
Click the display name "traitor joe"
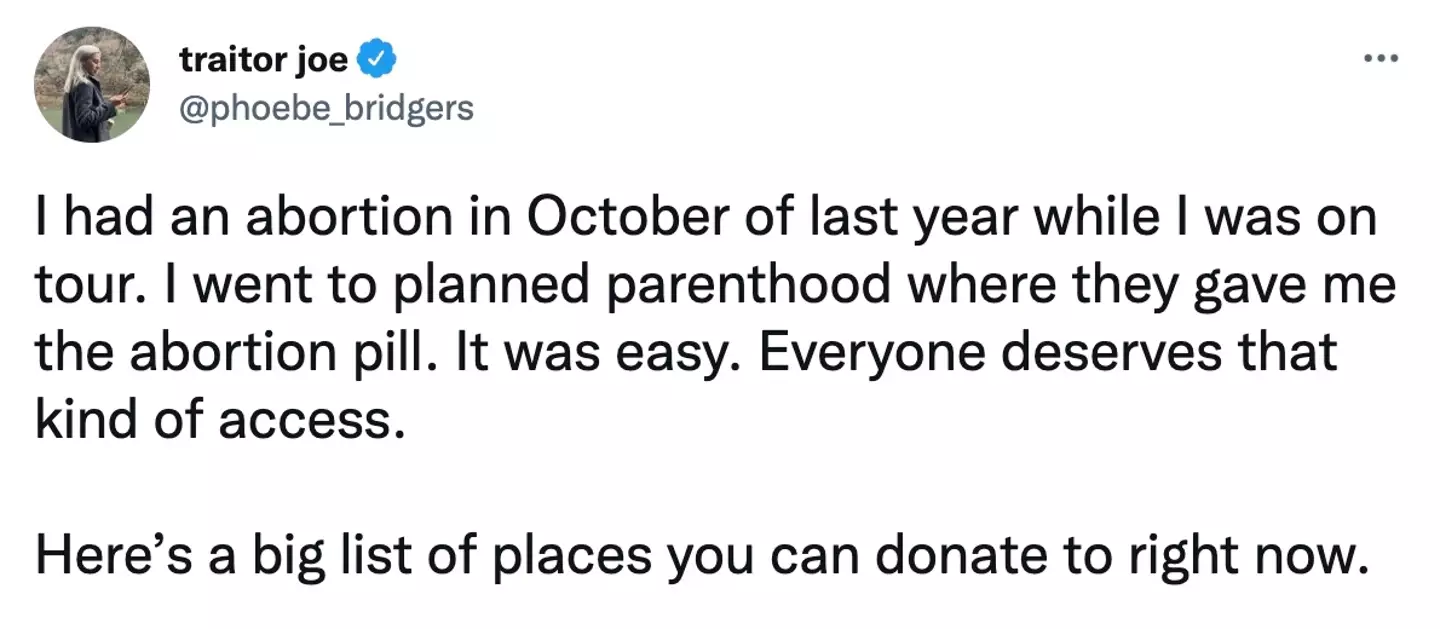tap(264, 61)
